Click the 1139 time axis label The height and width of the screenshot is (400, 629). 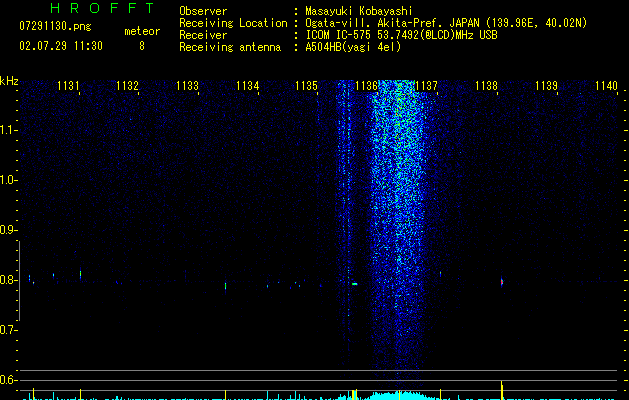[546, 86]
